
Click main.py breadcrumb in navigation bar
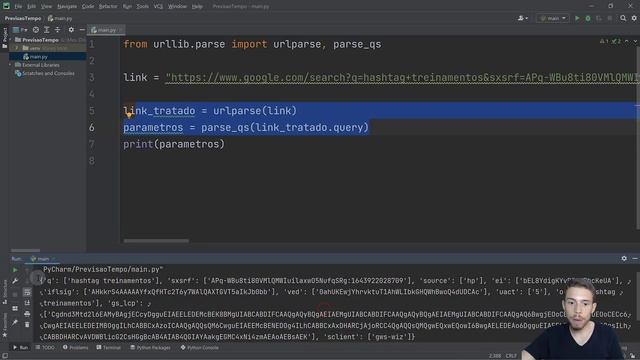pos(60,18)
